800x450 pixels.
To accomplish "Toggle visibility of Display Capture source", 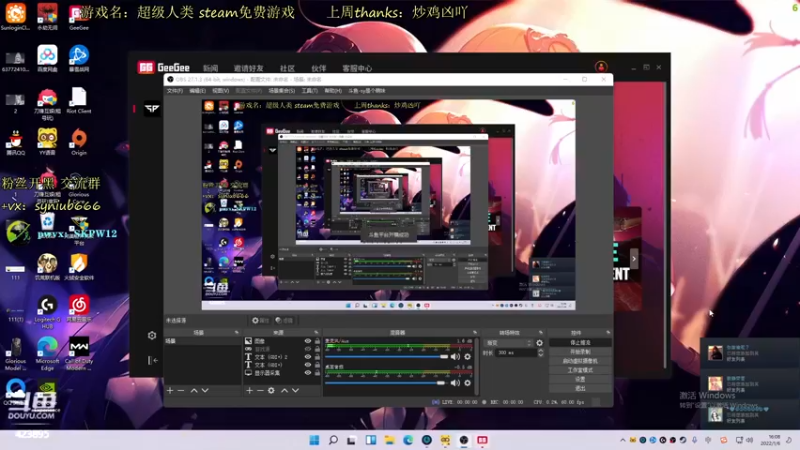I will click(x=308, y=373).
